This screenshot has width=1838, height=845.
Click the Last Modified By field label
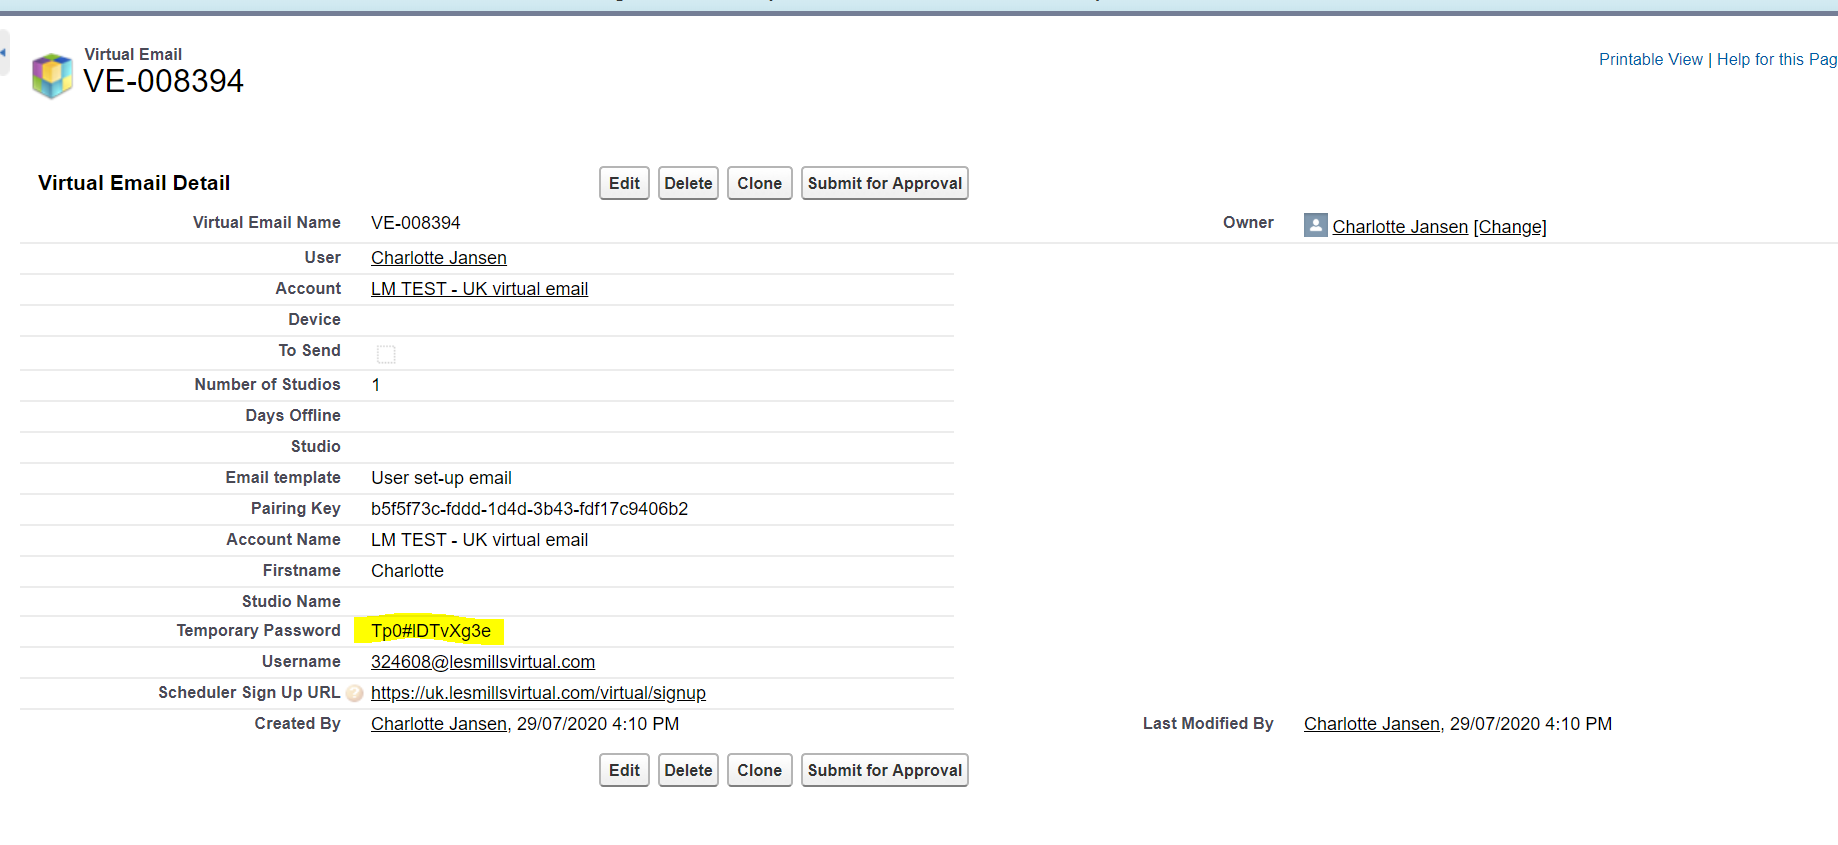pos(1208,723)
